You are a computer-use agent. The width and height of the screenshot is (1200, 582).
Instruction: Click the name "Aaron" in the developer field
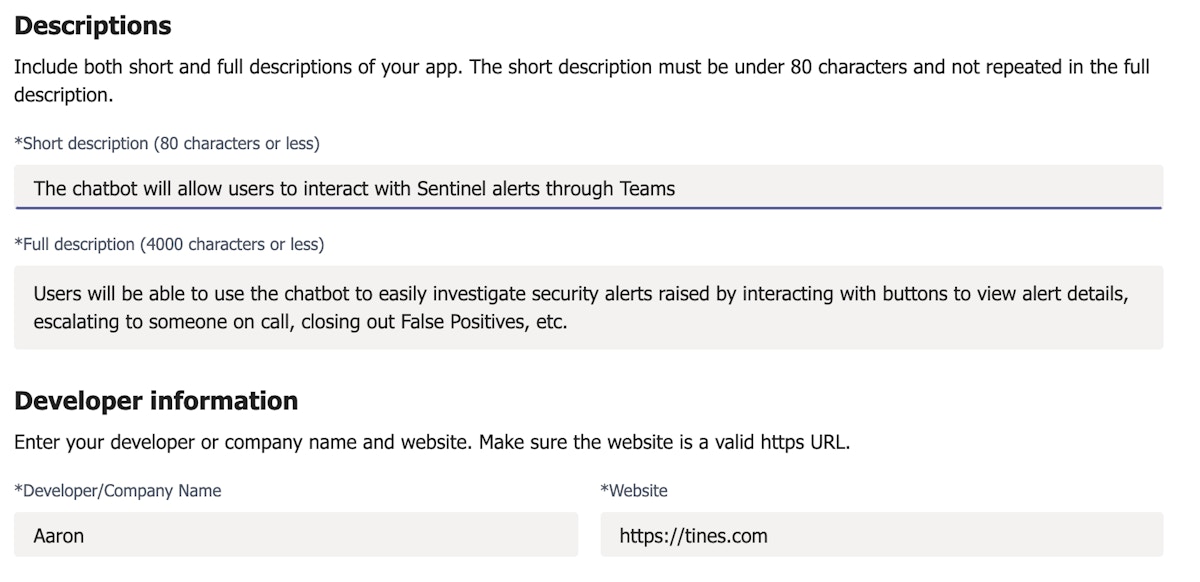59,536
